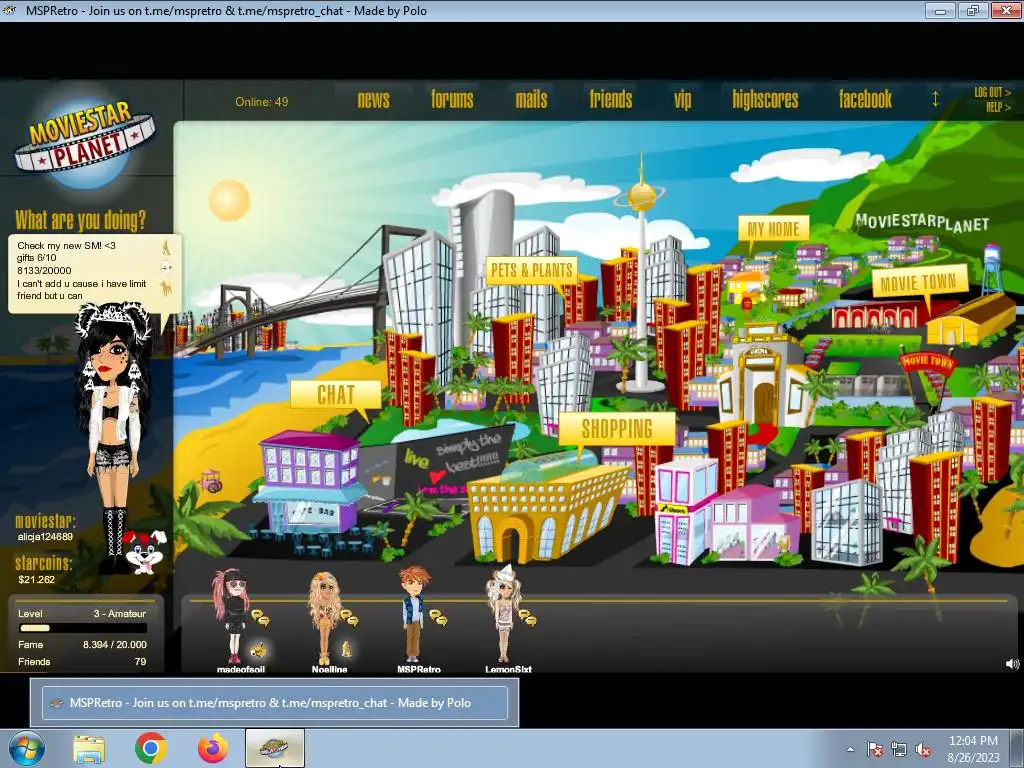
Task: Open the vip menu
Action: tap(682, 100)
